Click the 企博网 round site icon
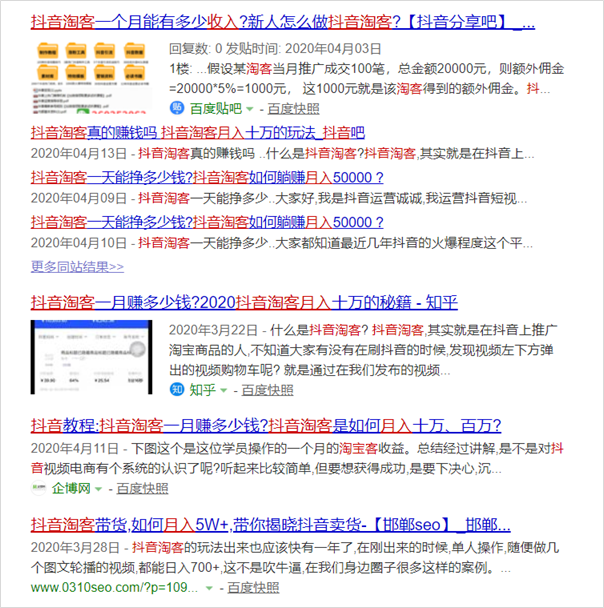 pos(38,488)
